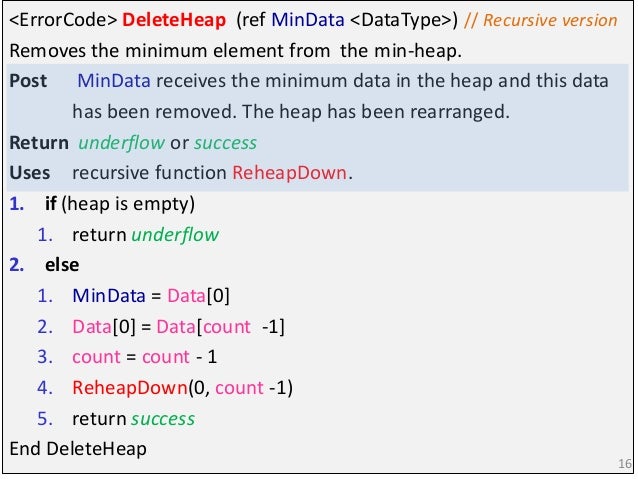Click the green 'success' word in the Return line
The image size is (638, 479).
[224, 142]
